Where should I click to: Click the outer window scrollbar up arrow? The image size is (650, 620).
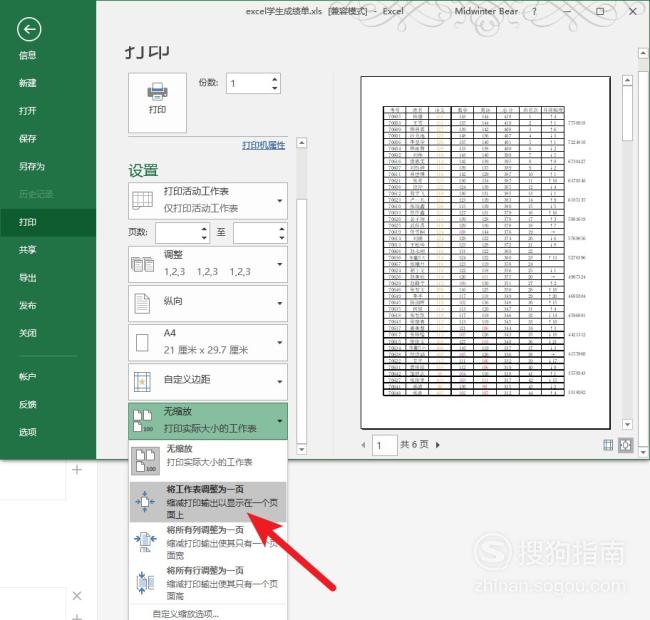[x=643, y=53]
